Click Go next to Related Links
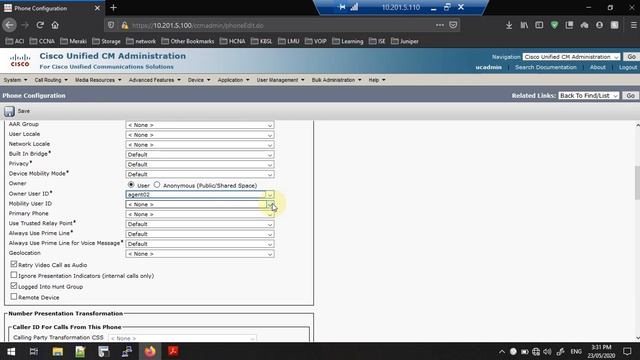This screenshot has width=640, height=360. pyautogui.click(x=630, y=96)
